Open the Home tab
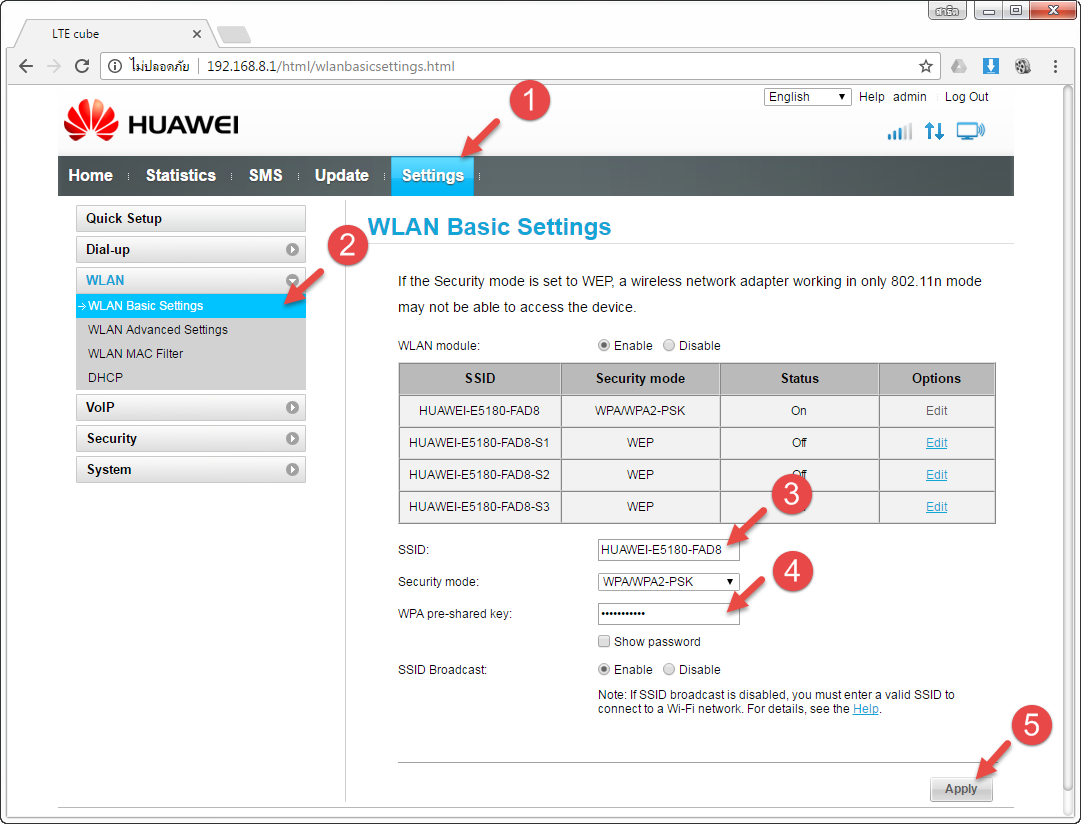This screenshot has height=824, width=1081. coord(90,175)
